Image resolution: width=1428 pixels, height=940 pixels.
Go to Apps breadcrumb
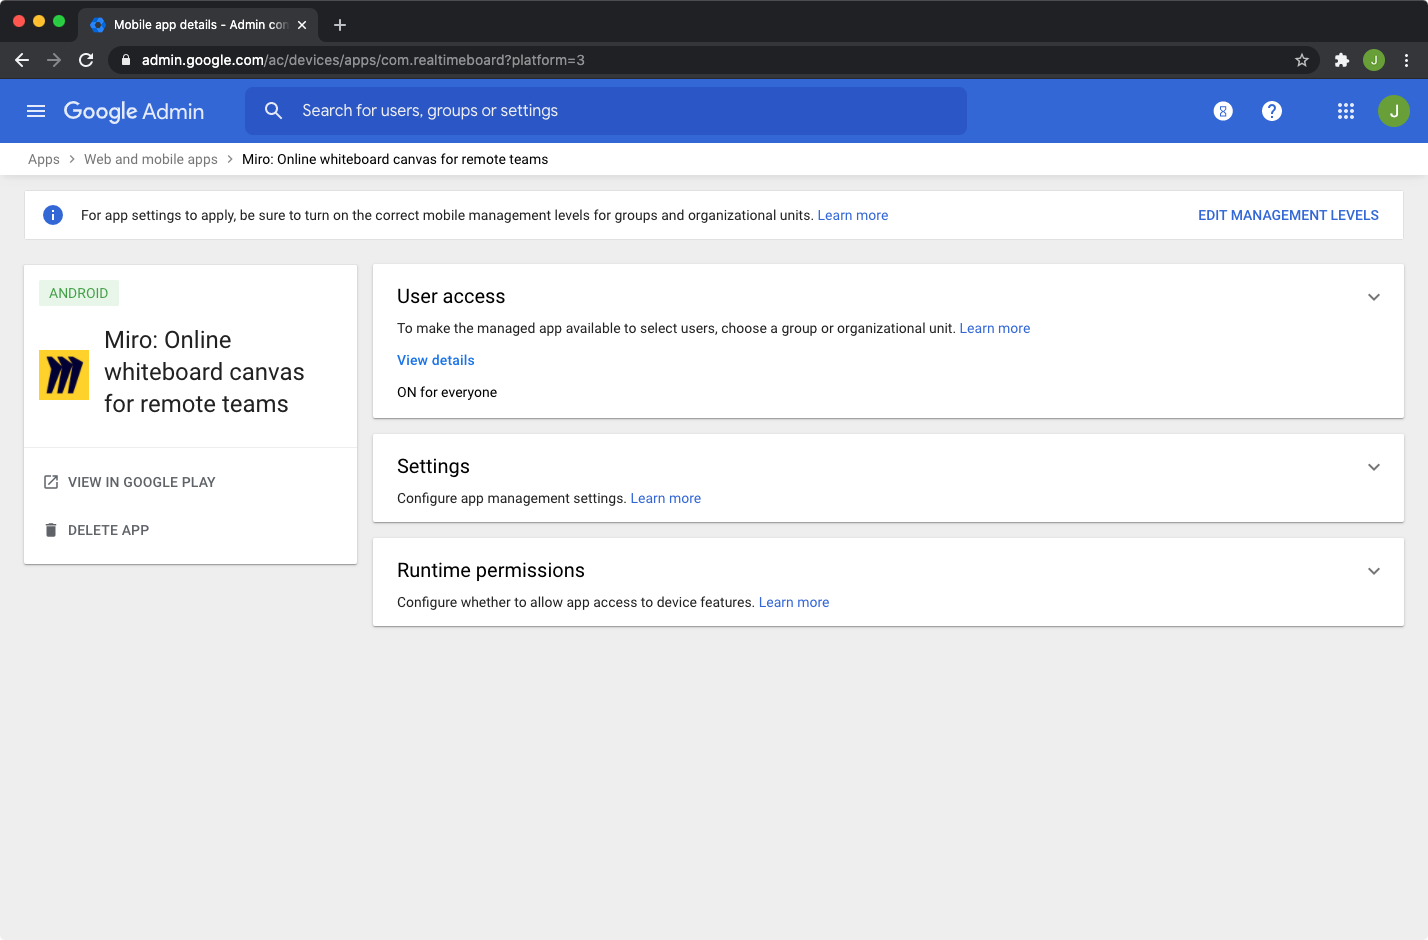[44, 159]
